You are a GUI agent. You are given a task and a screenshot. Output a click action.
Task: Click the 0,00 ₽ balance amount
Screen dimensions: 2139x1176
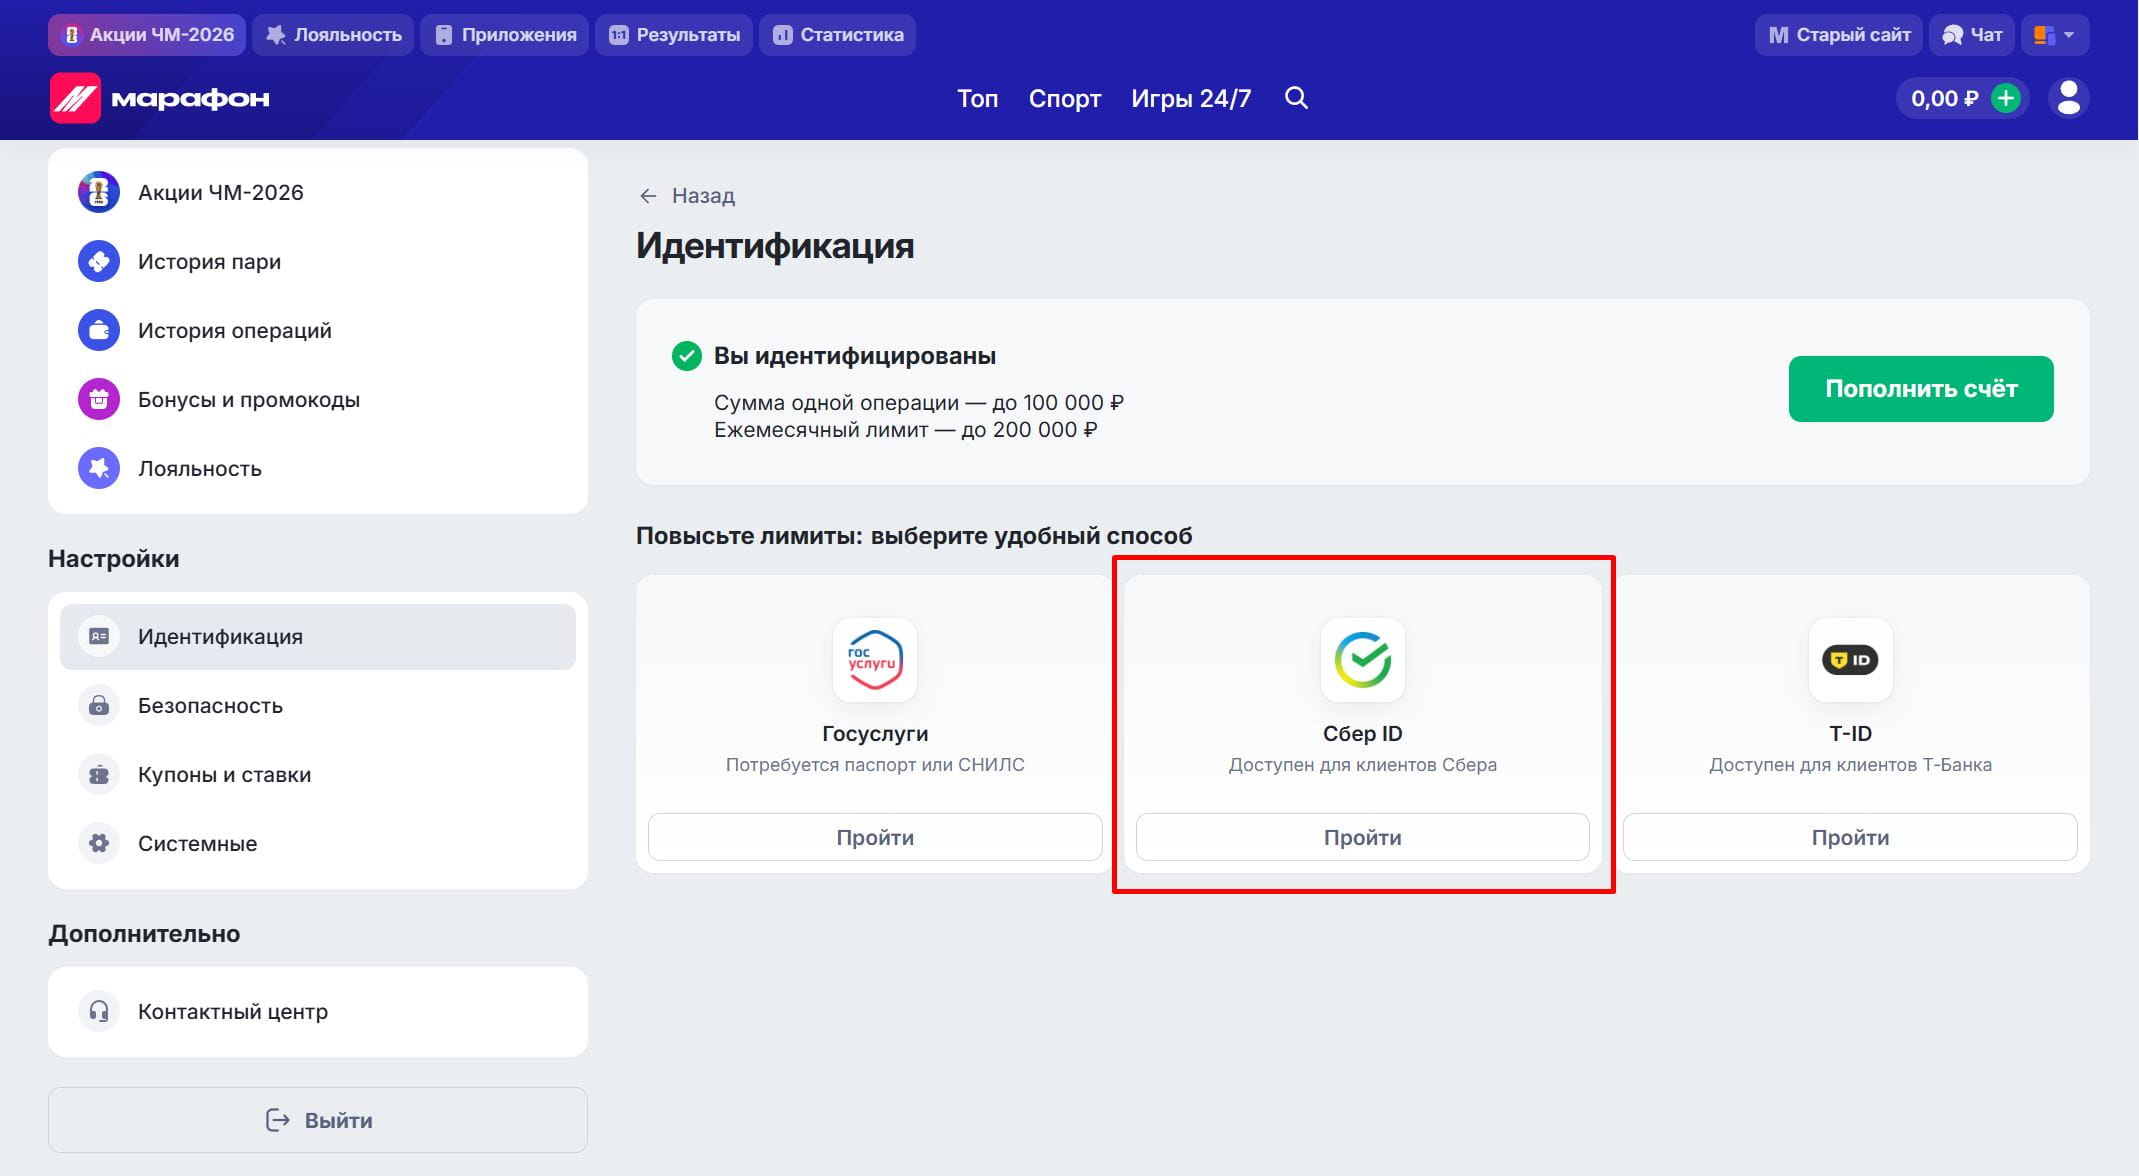(1944, 98)
